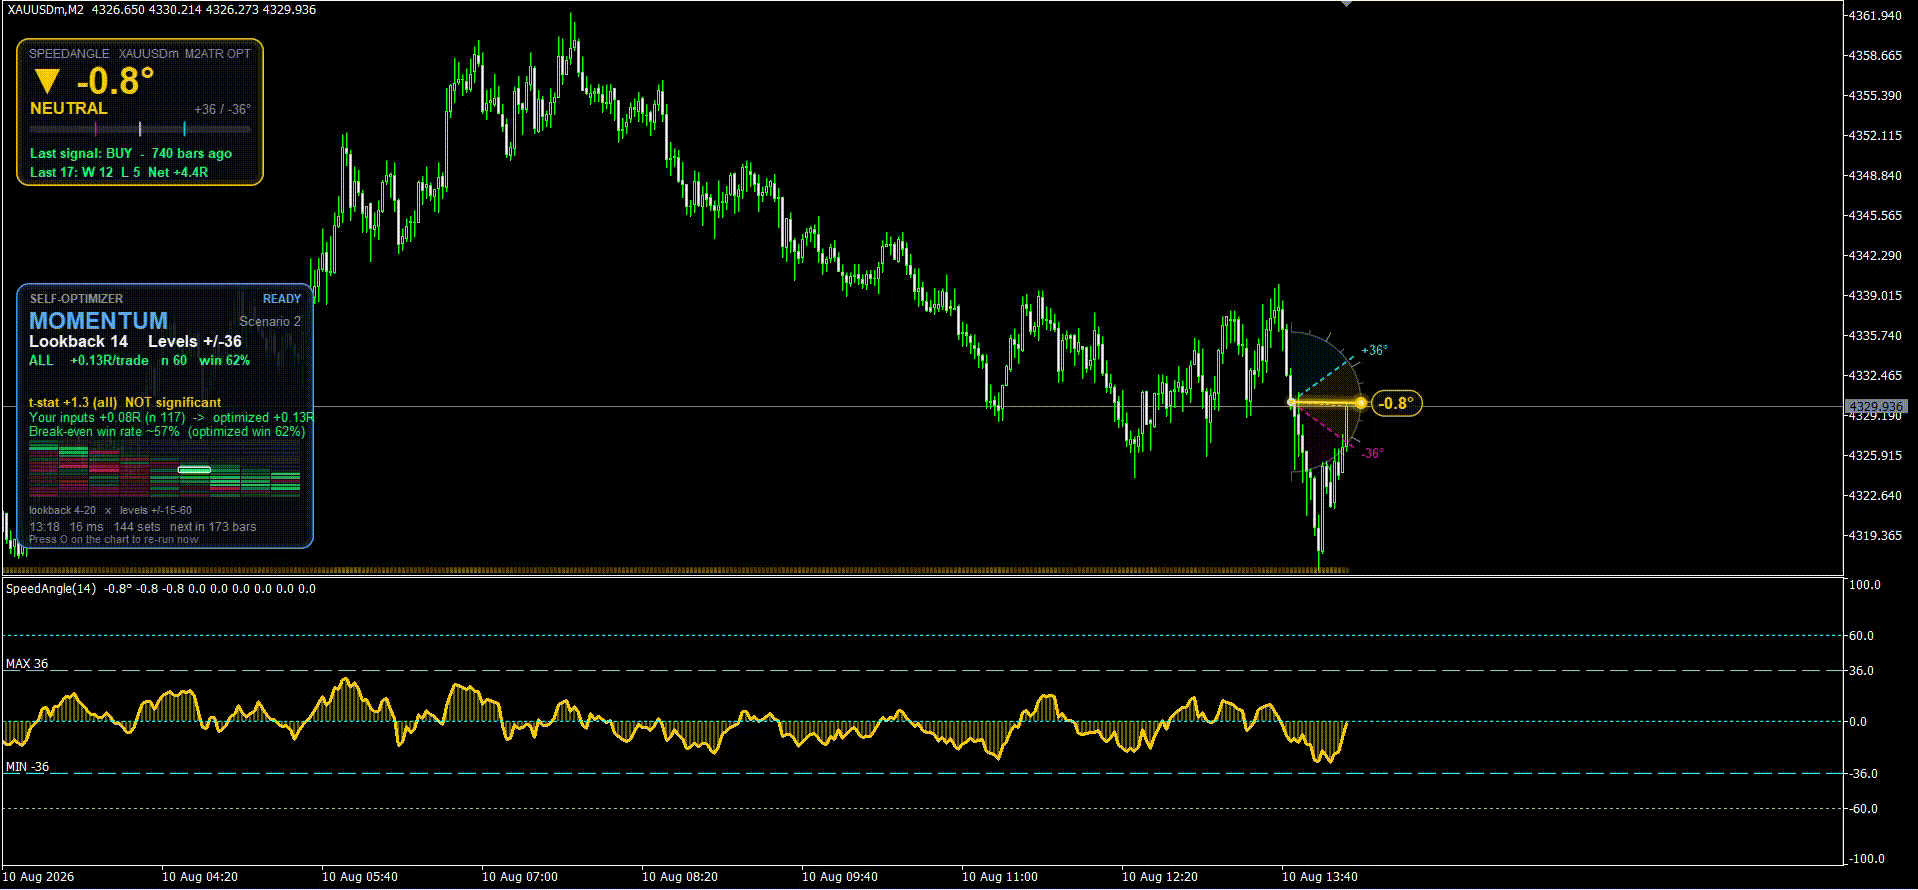Click the chart shift triangle on the top edge
The height and width of the screenshot is (890, 1918).
click(x=1346, y=4)
